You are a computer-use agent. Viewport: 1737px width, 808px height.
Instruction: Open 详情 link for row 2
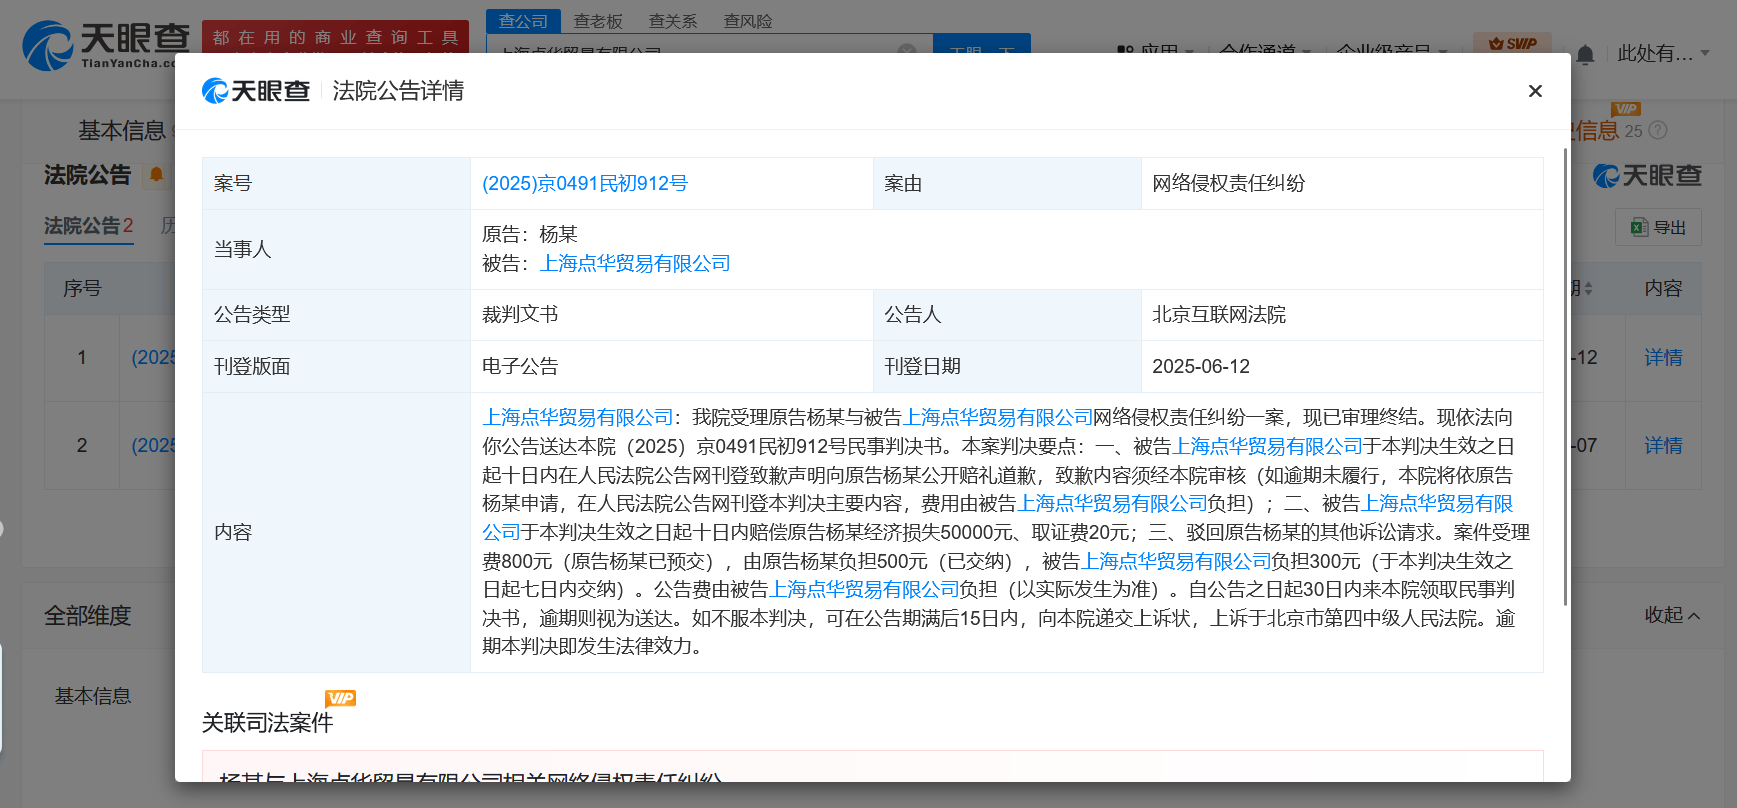point(1663,446)
